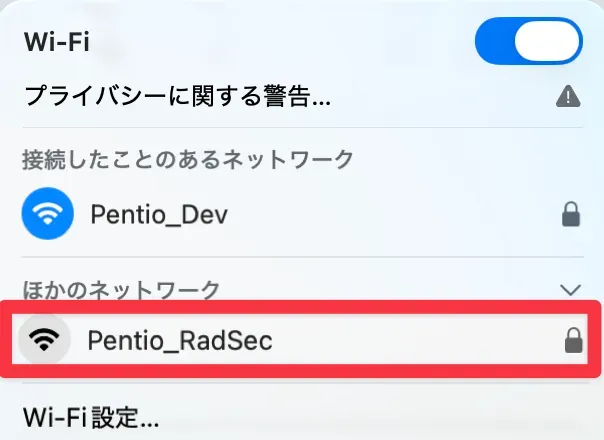Screen dimensions: 604x440
Task: Collapse ほかのネットワーク using the chevron arrow
Action: click(571, 290)
